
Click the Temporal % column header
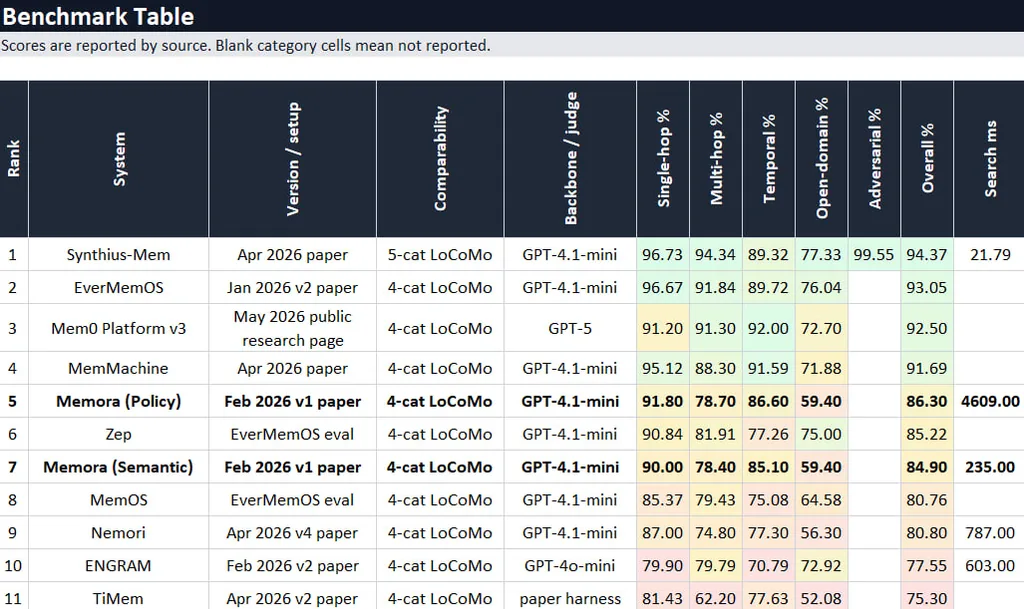769,159
